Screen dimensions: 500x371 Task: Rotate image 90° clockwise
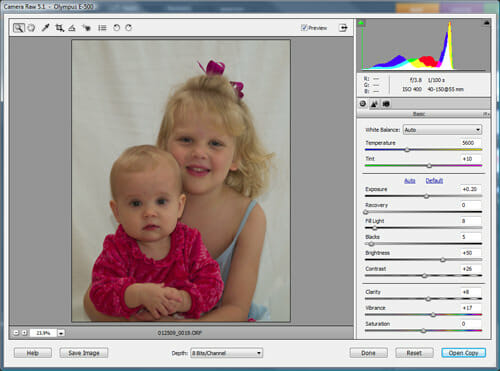[129, 28]
